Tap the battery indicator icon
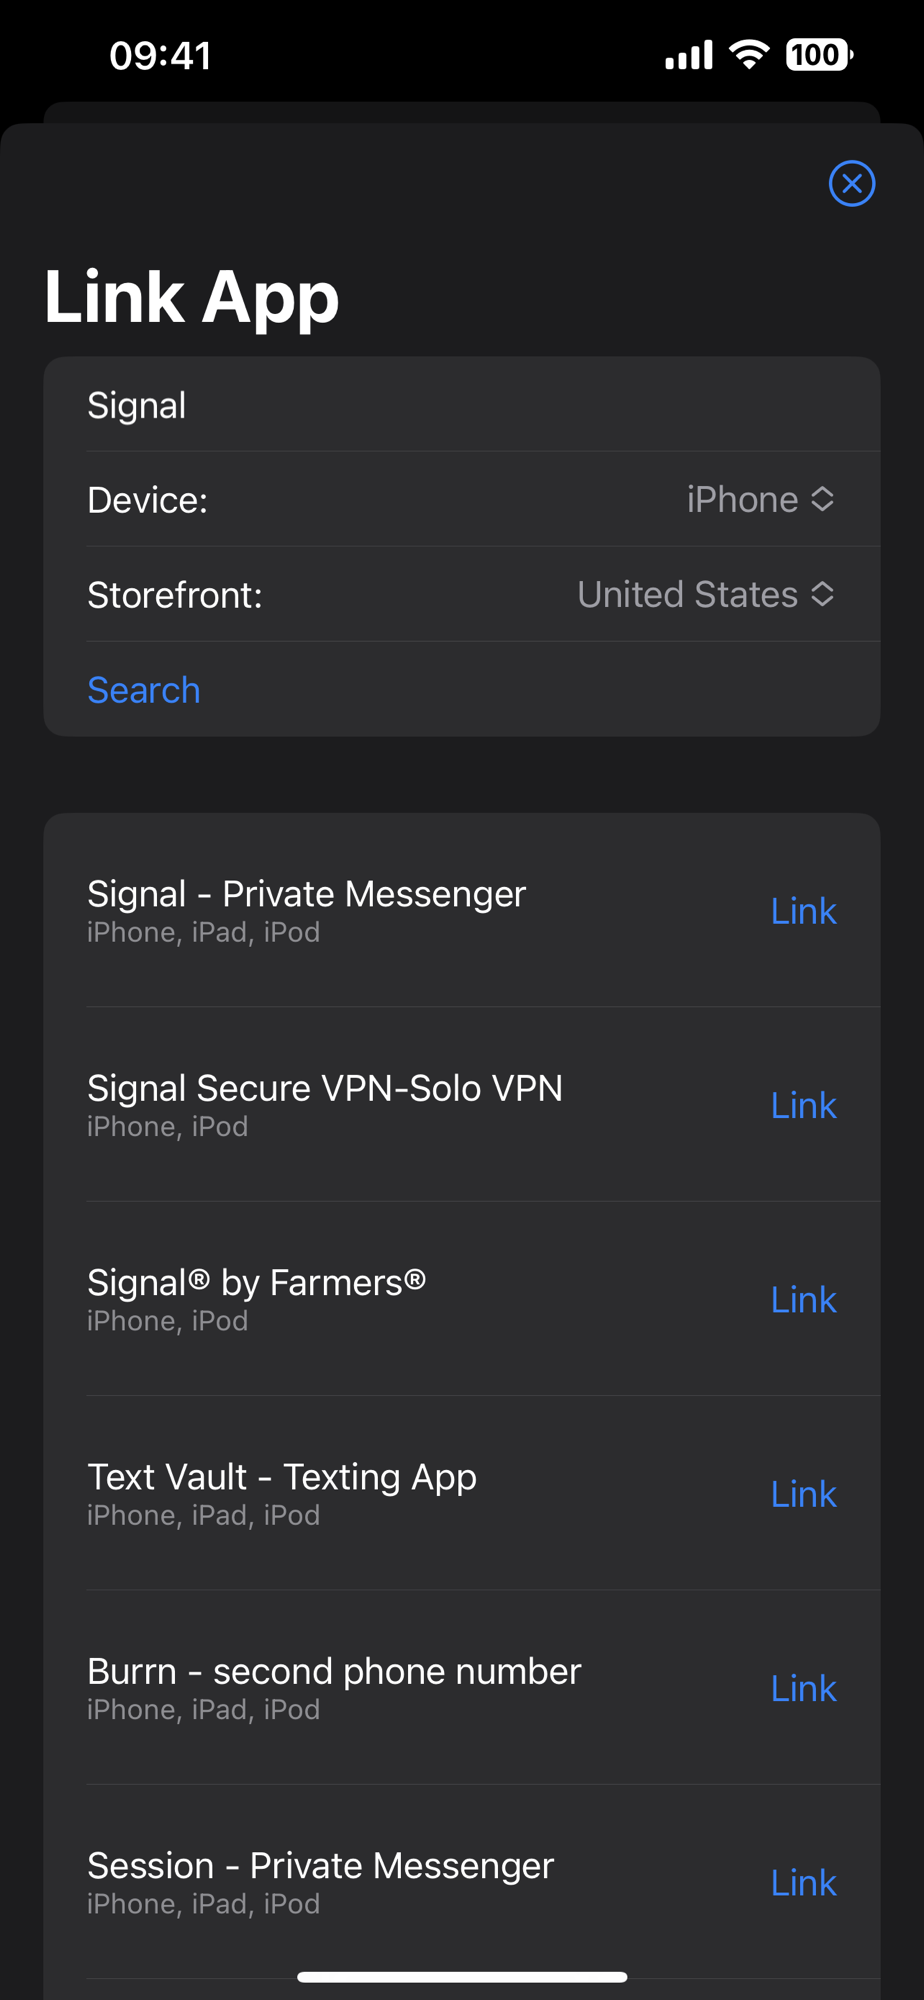 819,54
